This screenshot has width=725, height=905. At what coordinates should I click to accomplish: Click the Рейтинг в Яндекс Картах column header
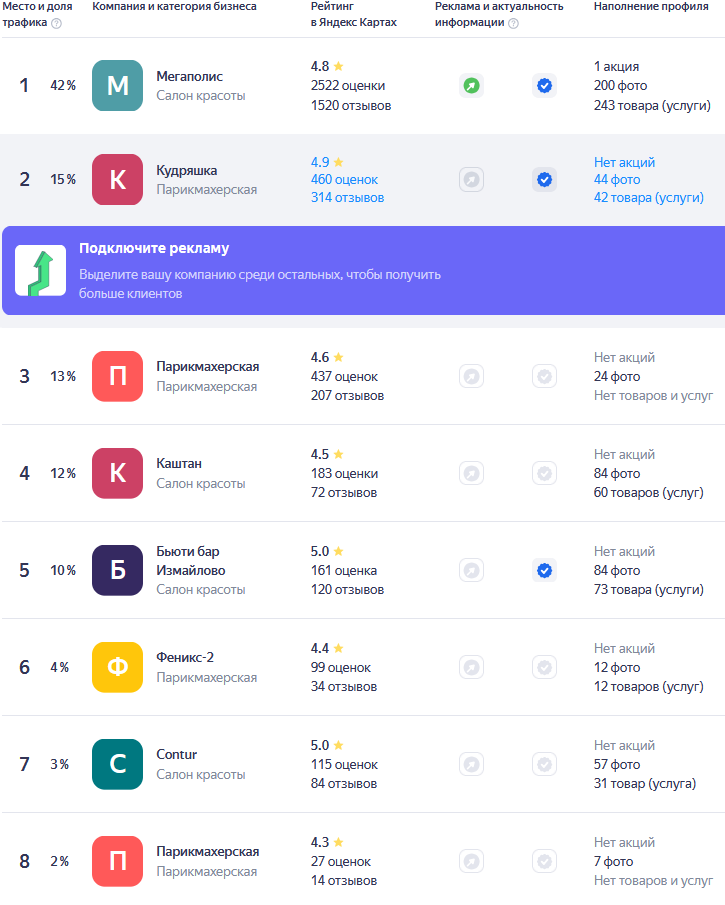pyautogui.click(x=354, y=14)
